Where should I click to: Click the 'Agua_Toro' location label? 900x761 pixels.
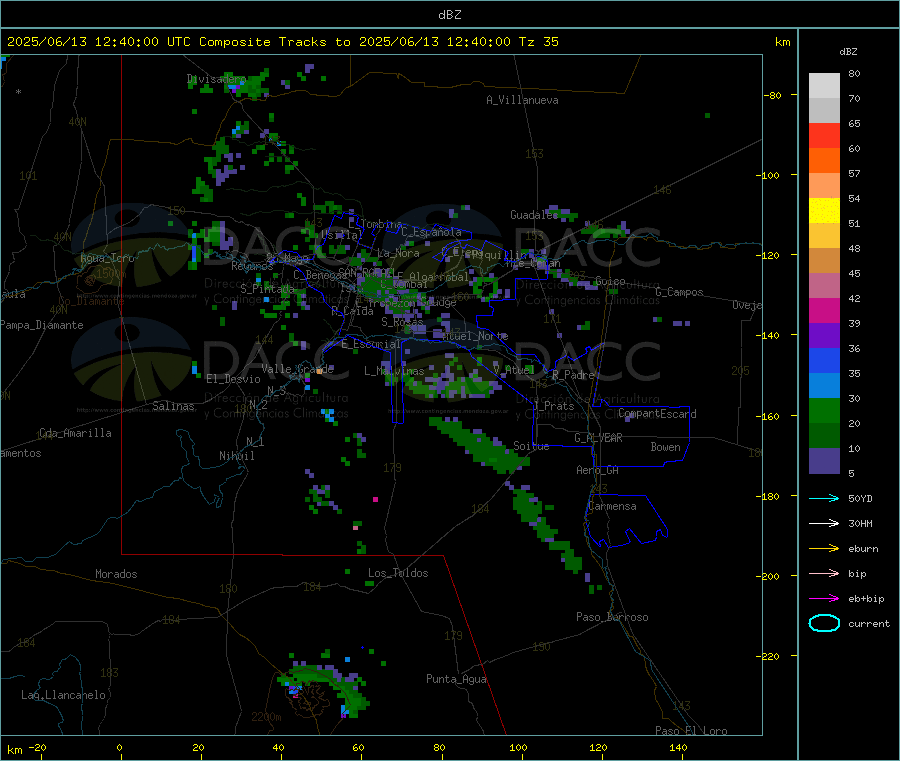pos(107,258)
